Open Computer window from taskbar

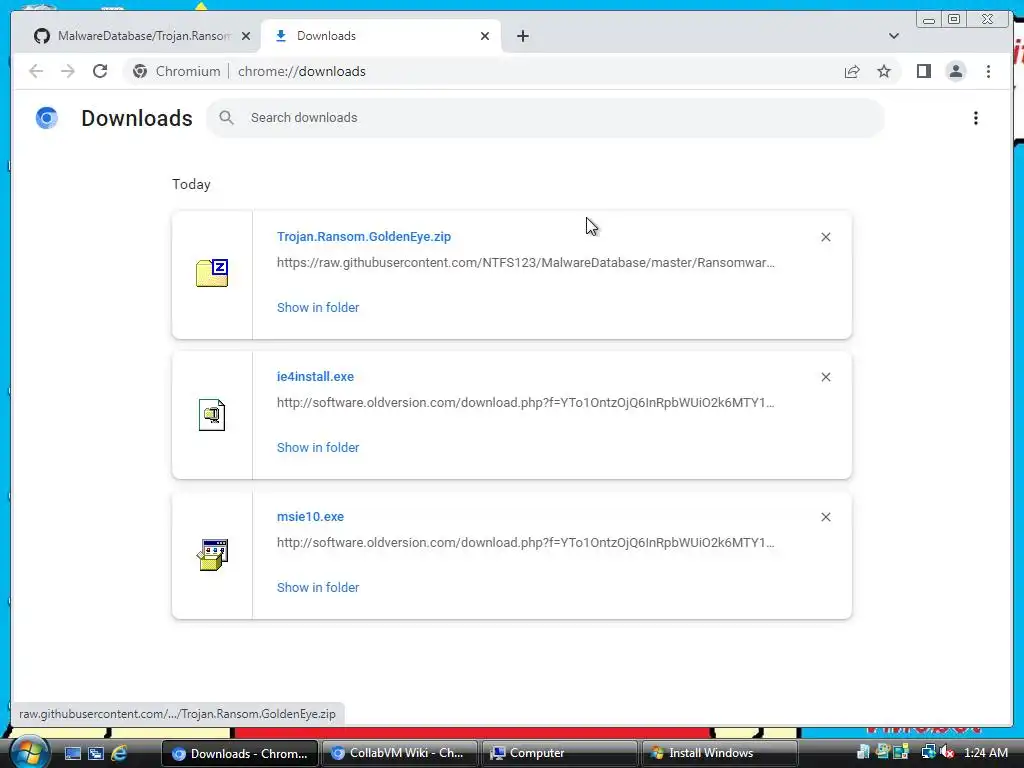point(559,753)
